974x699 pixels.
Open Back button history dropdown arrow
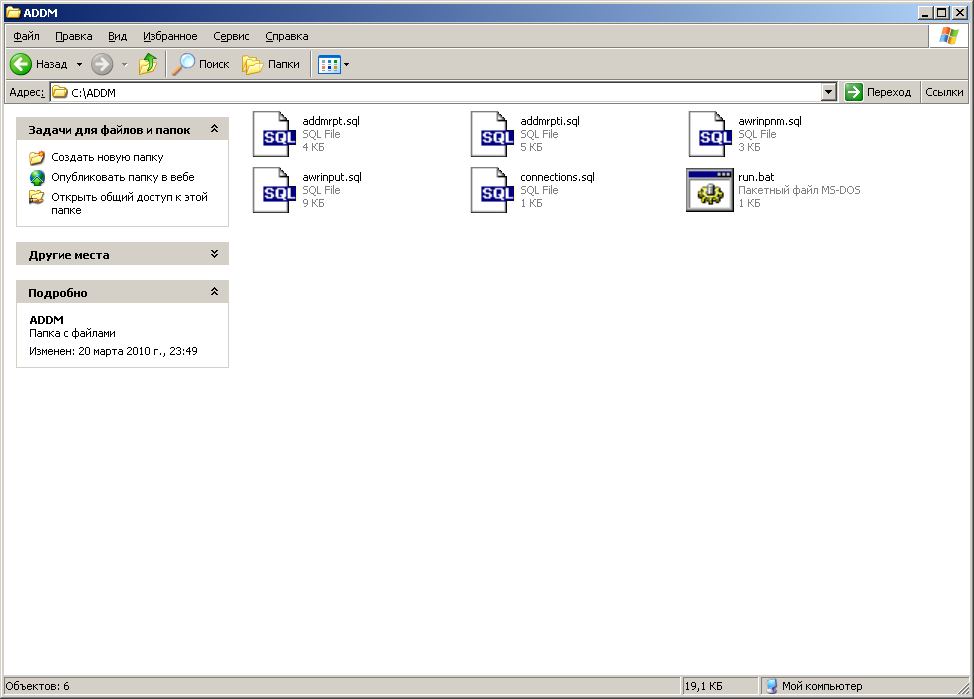(79, 64)
